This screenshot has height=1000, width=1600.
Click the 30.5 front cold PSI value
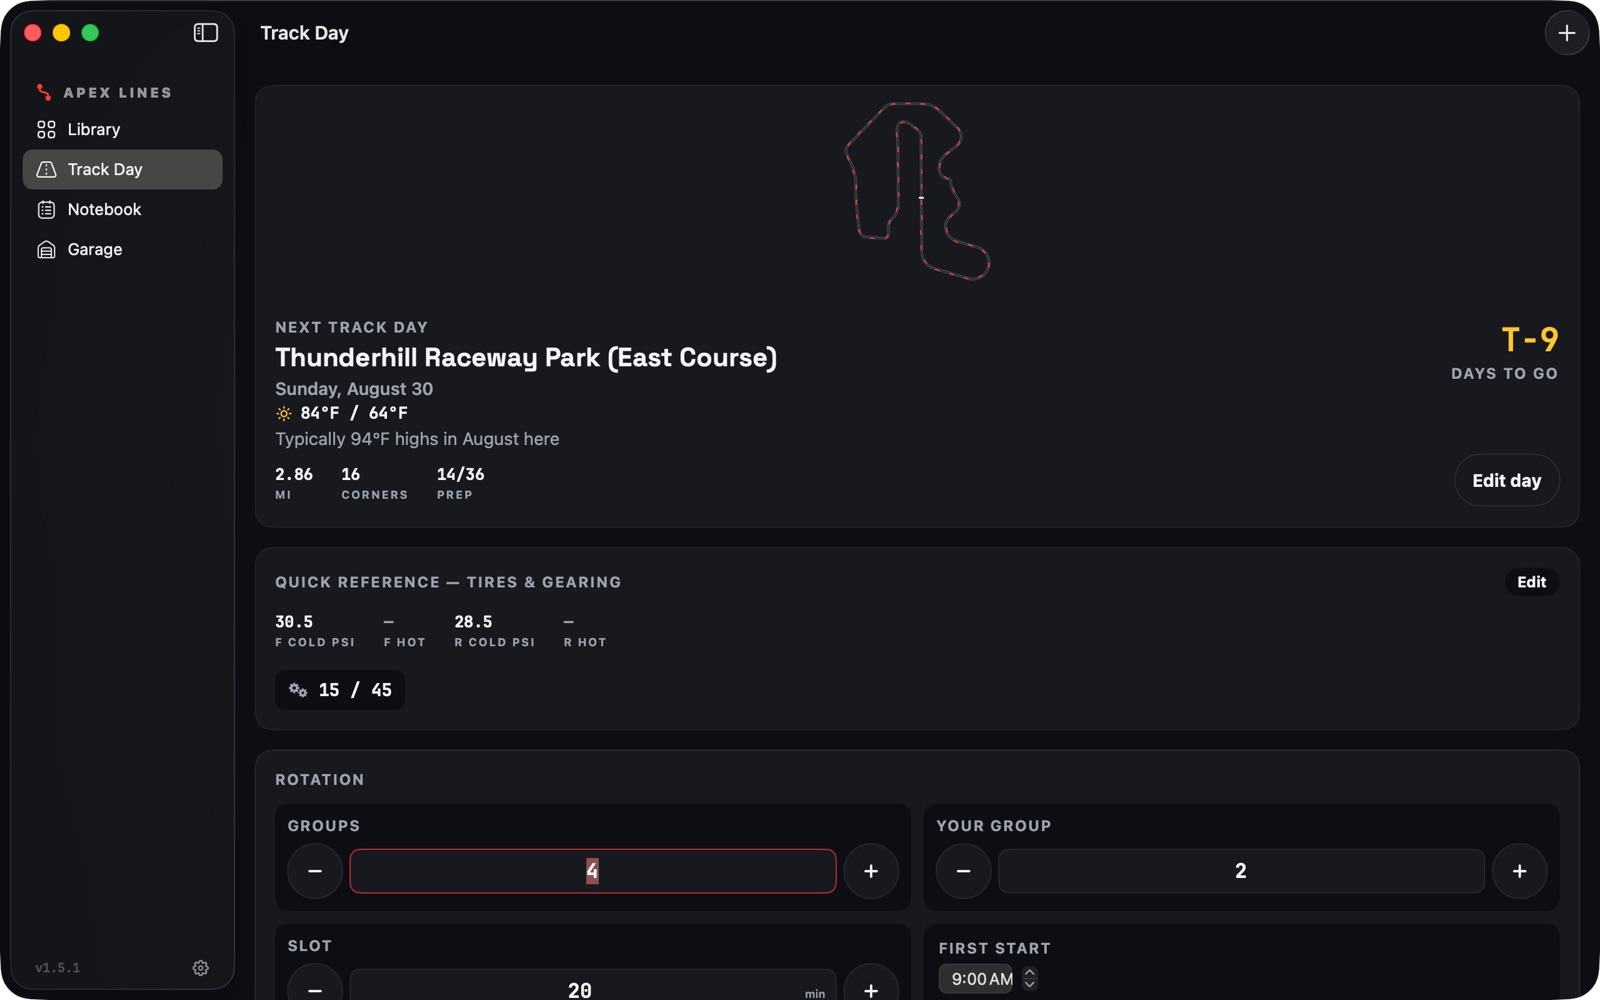coord(294,622)
